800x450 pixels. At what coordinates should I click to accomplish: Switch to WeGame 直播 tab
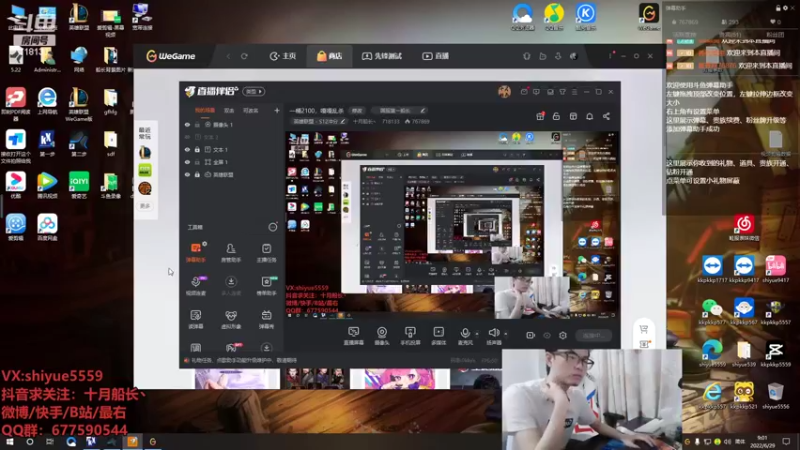point(435,56)
